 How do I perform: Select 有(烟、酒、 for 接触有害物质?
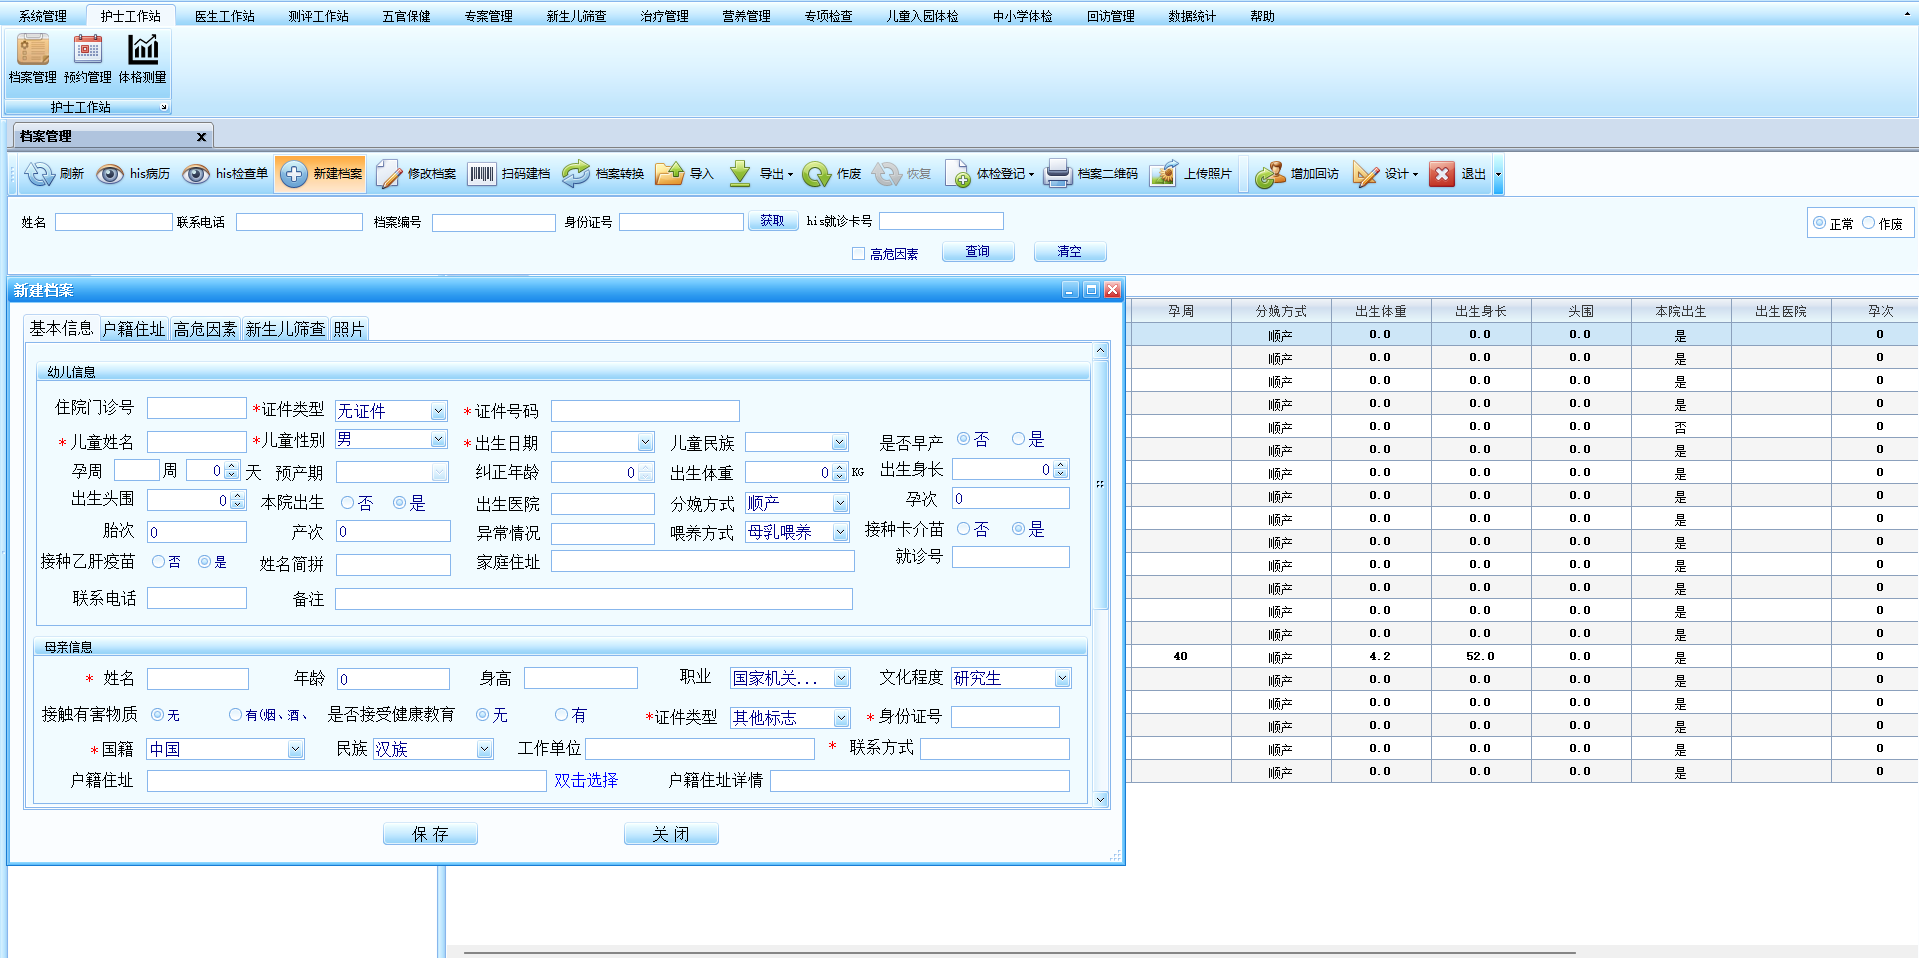click(235, 715)
